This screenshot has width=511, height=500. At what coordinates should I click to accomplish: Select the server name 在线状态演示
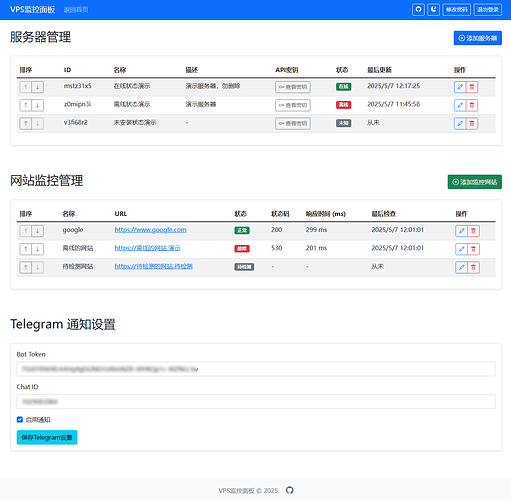(132, 86)
